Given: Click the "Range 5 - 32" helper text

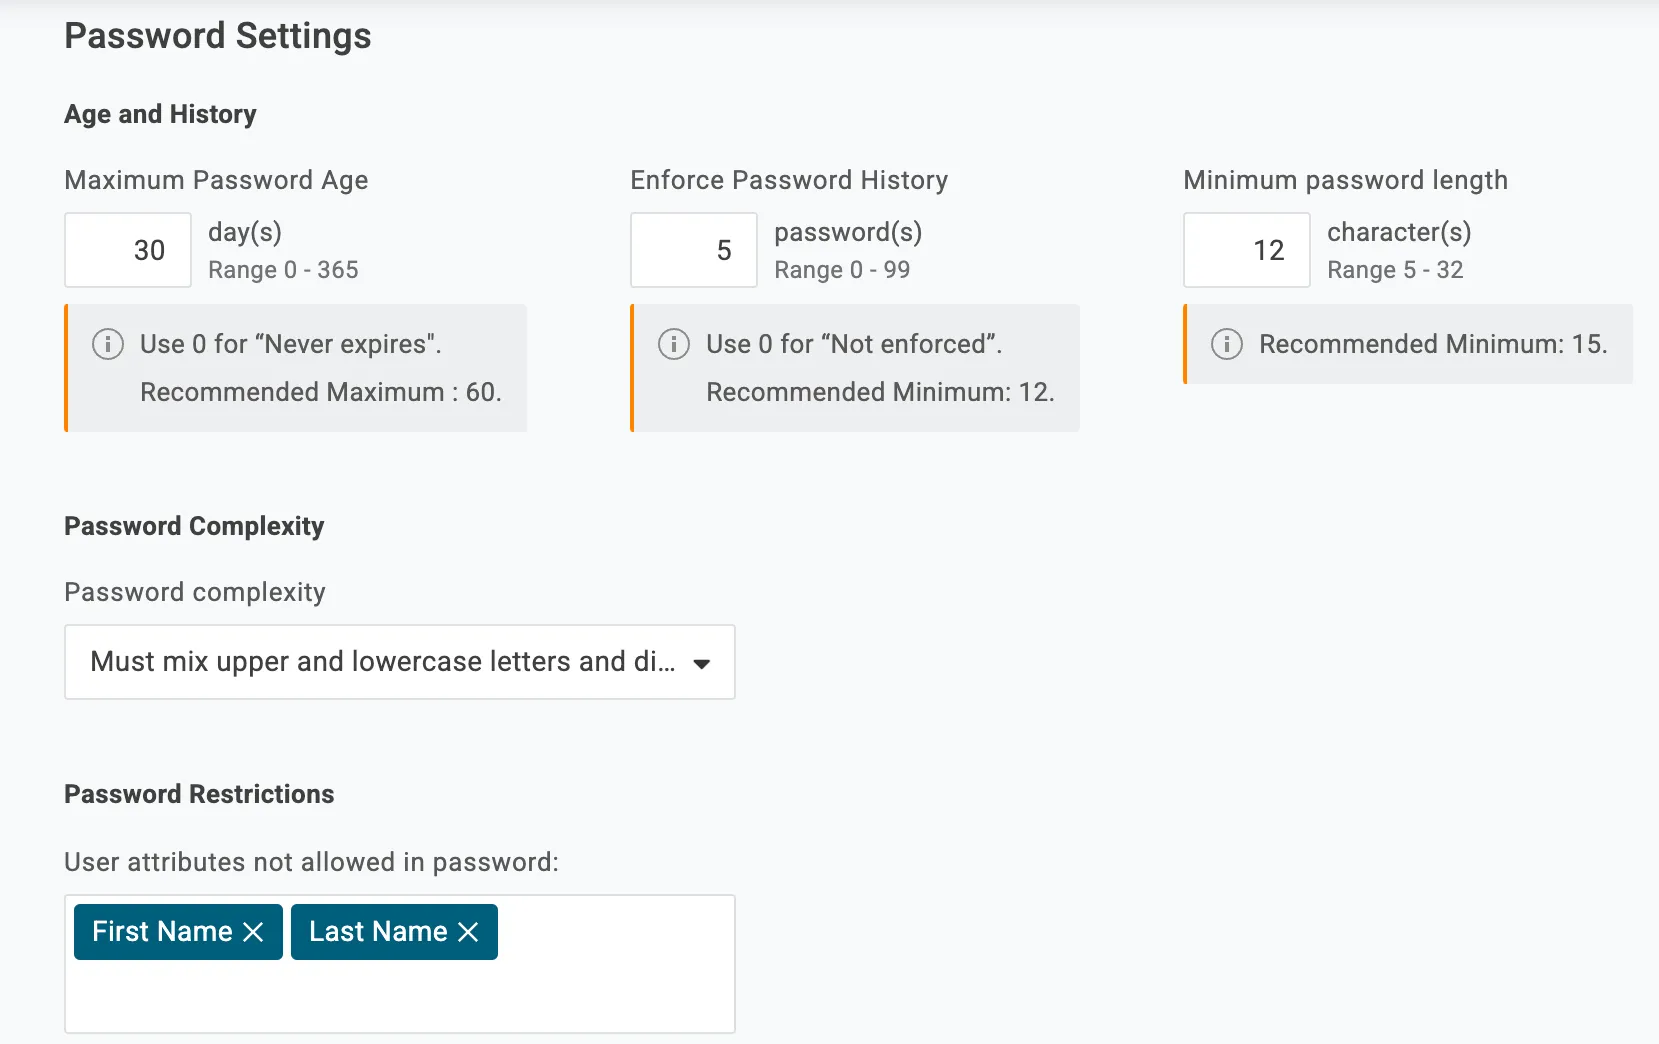Looking at the screenshot, I should tap(1395, 270).
